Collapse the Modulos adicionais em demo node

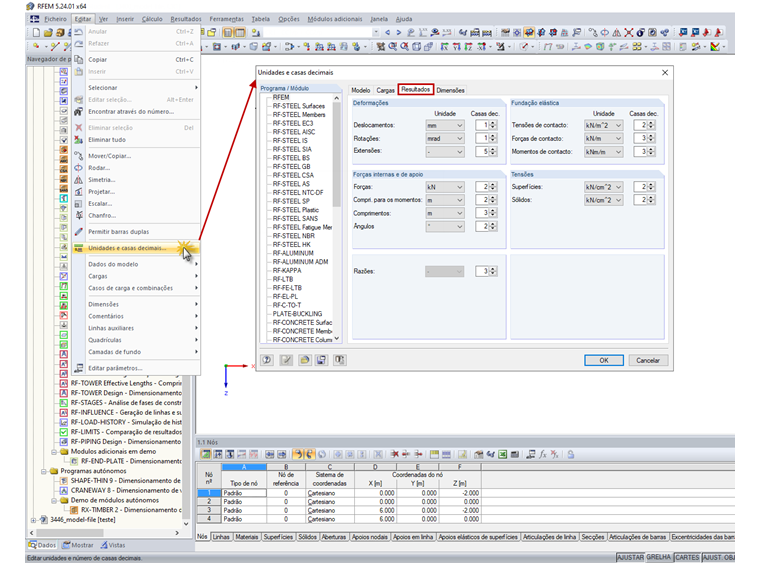pyautogui.click(x=54, y=452)
